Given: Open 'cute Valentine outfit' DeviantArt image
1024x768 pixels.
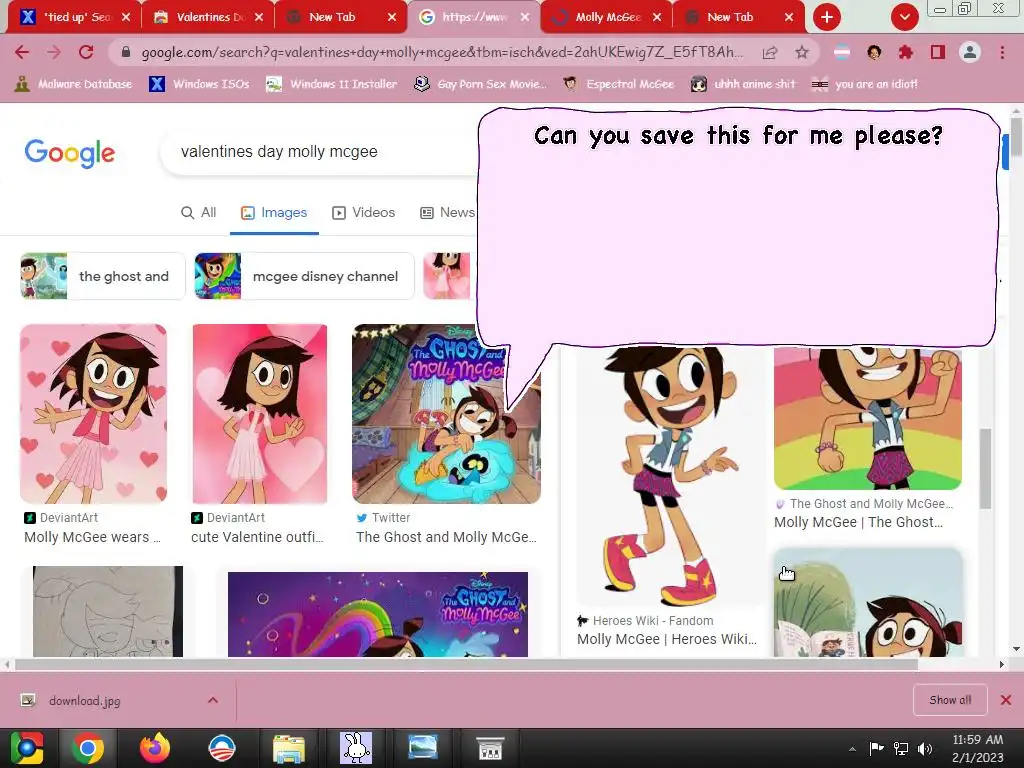Looking at the screenshot, I should pos(260,413).
